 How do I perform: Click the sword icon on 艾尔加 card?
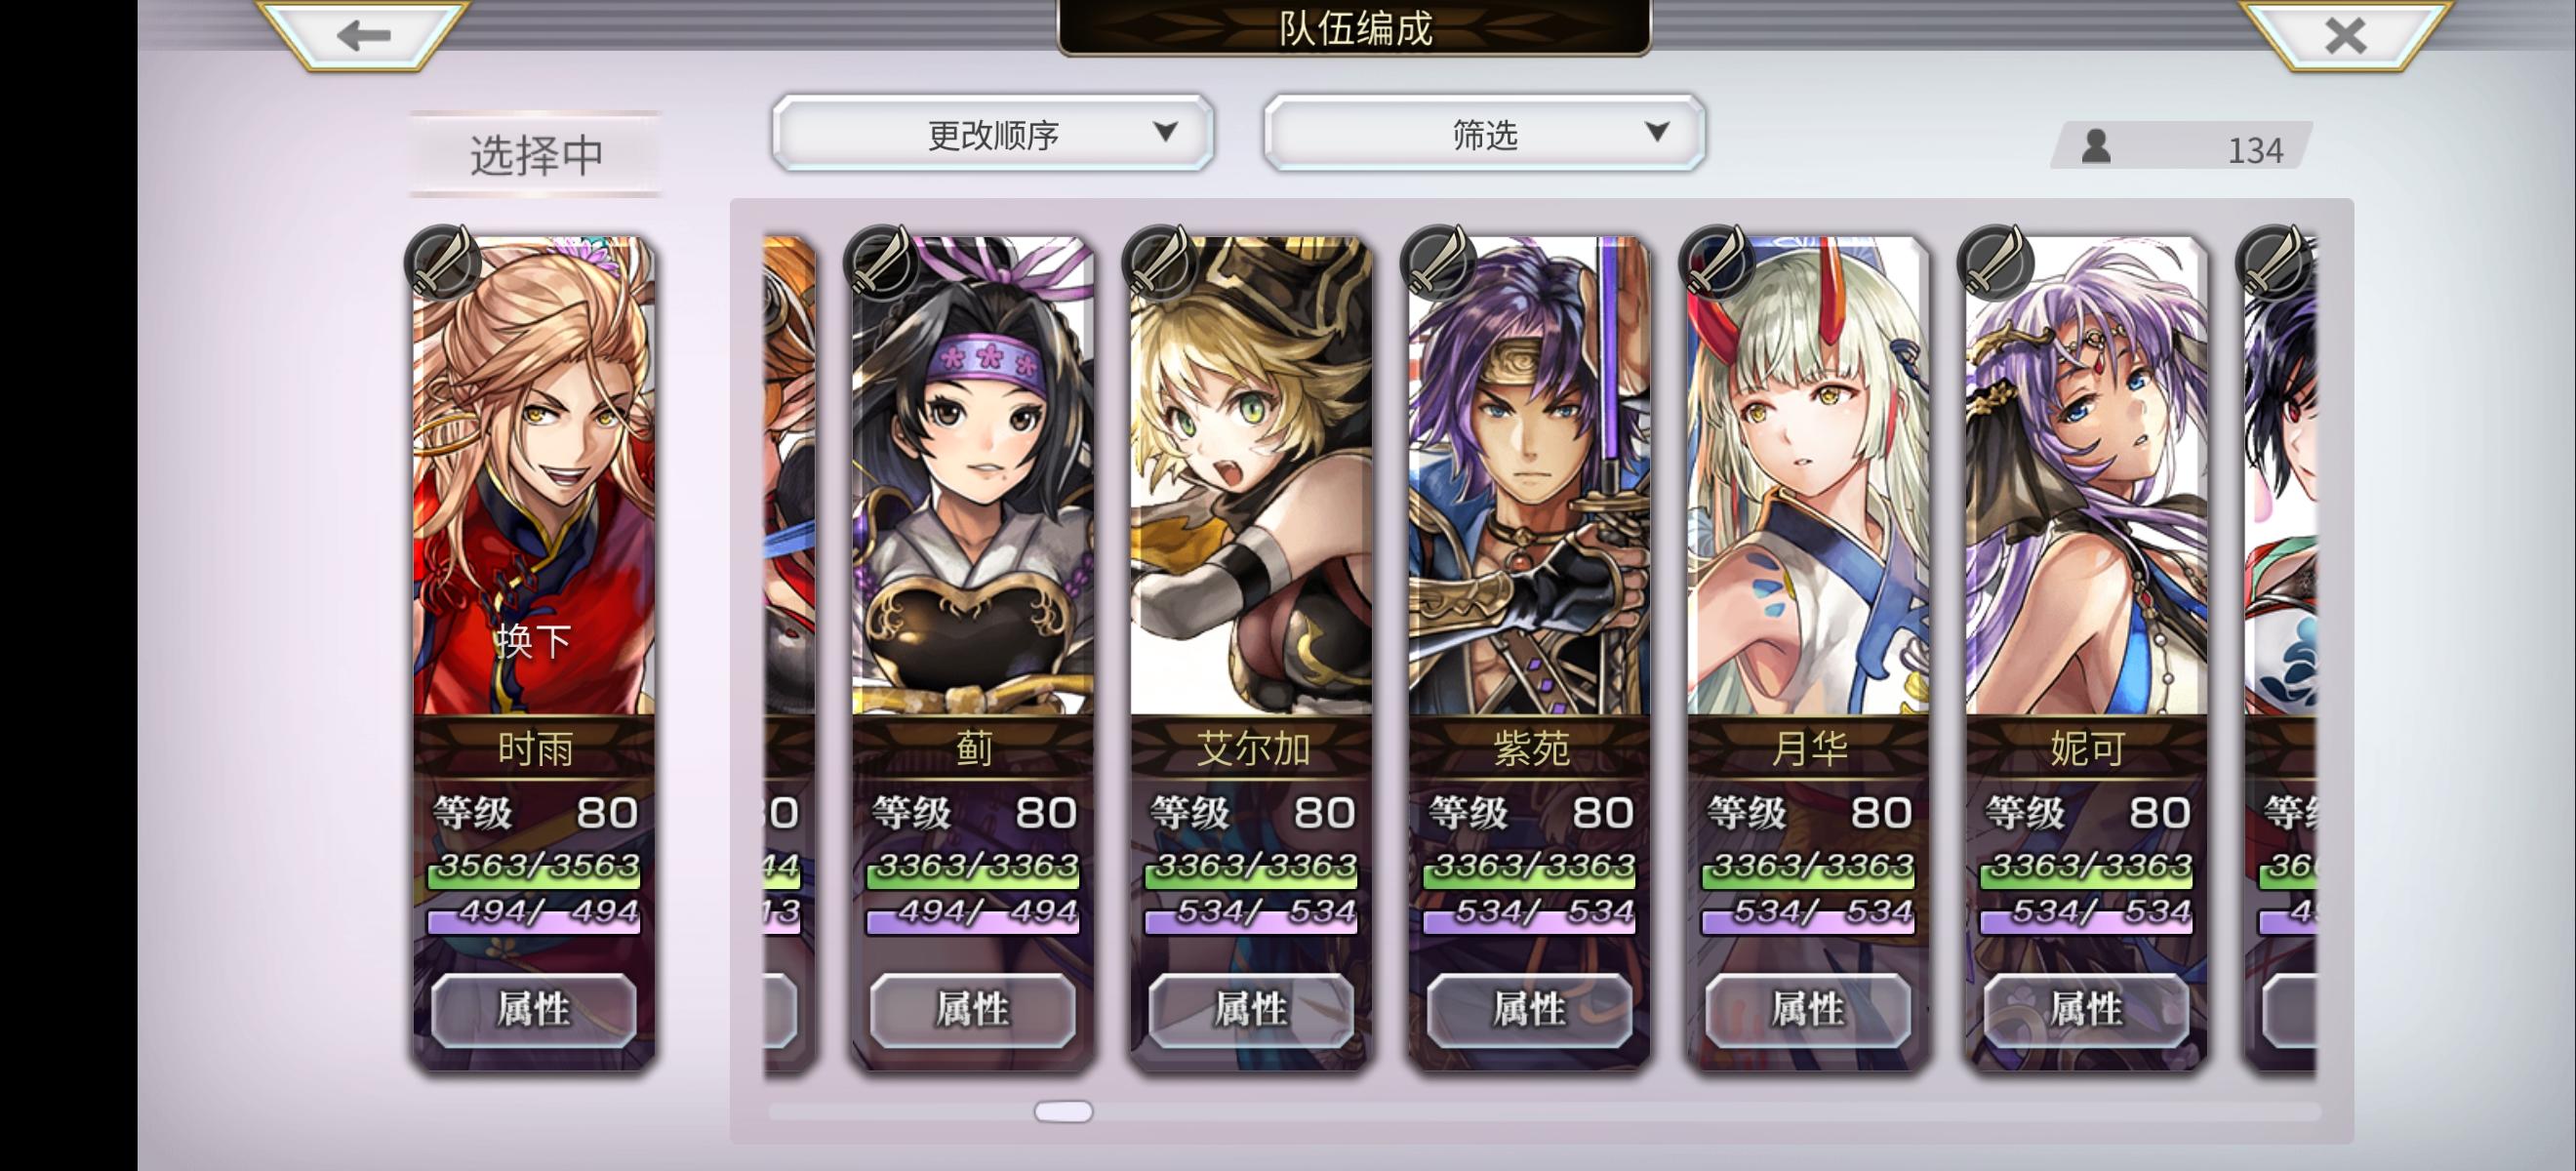tap(1160, 263)
